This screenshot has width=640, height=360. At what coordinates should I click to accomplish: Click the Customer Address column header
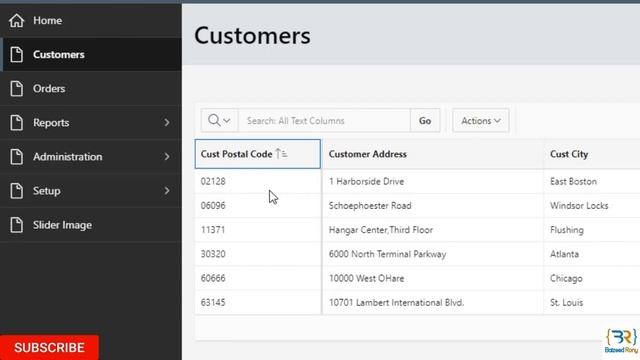(433, 154)
